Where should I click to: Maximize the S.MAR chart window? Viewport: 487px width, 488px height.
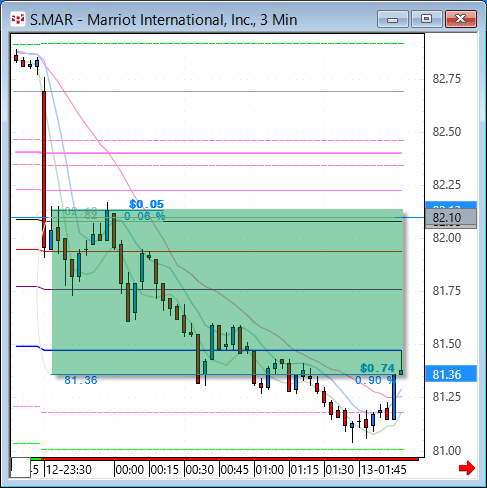(x=427, y=19)
